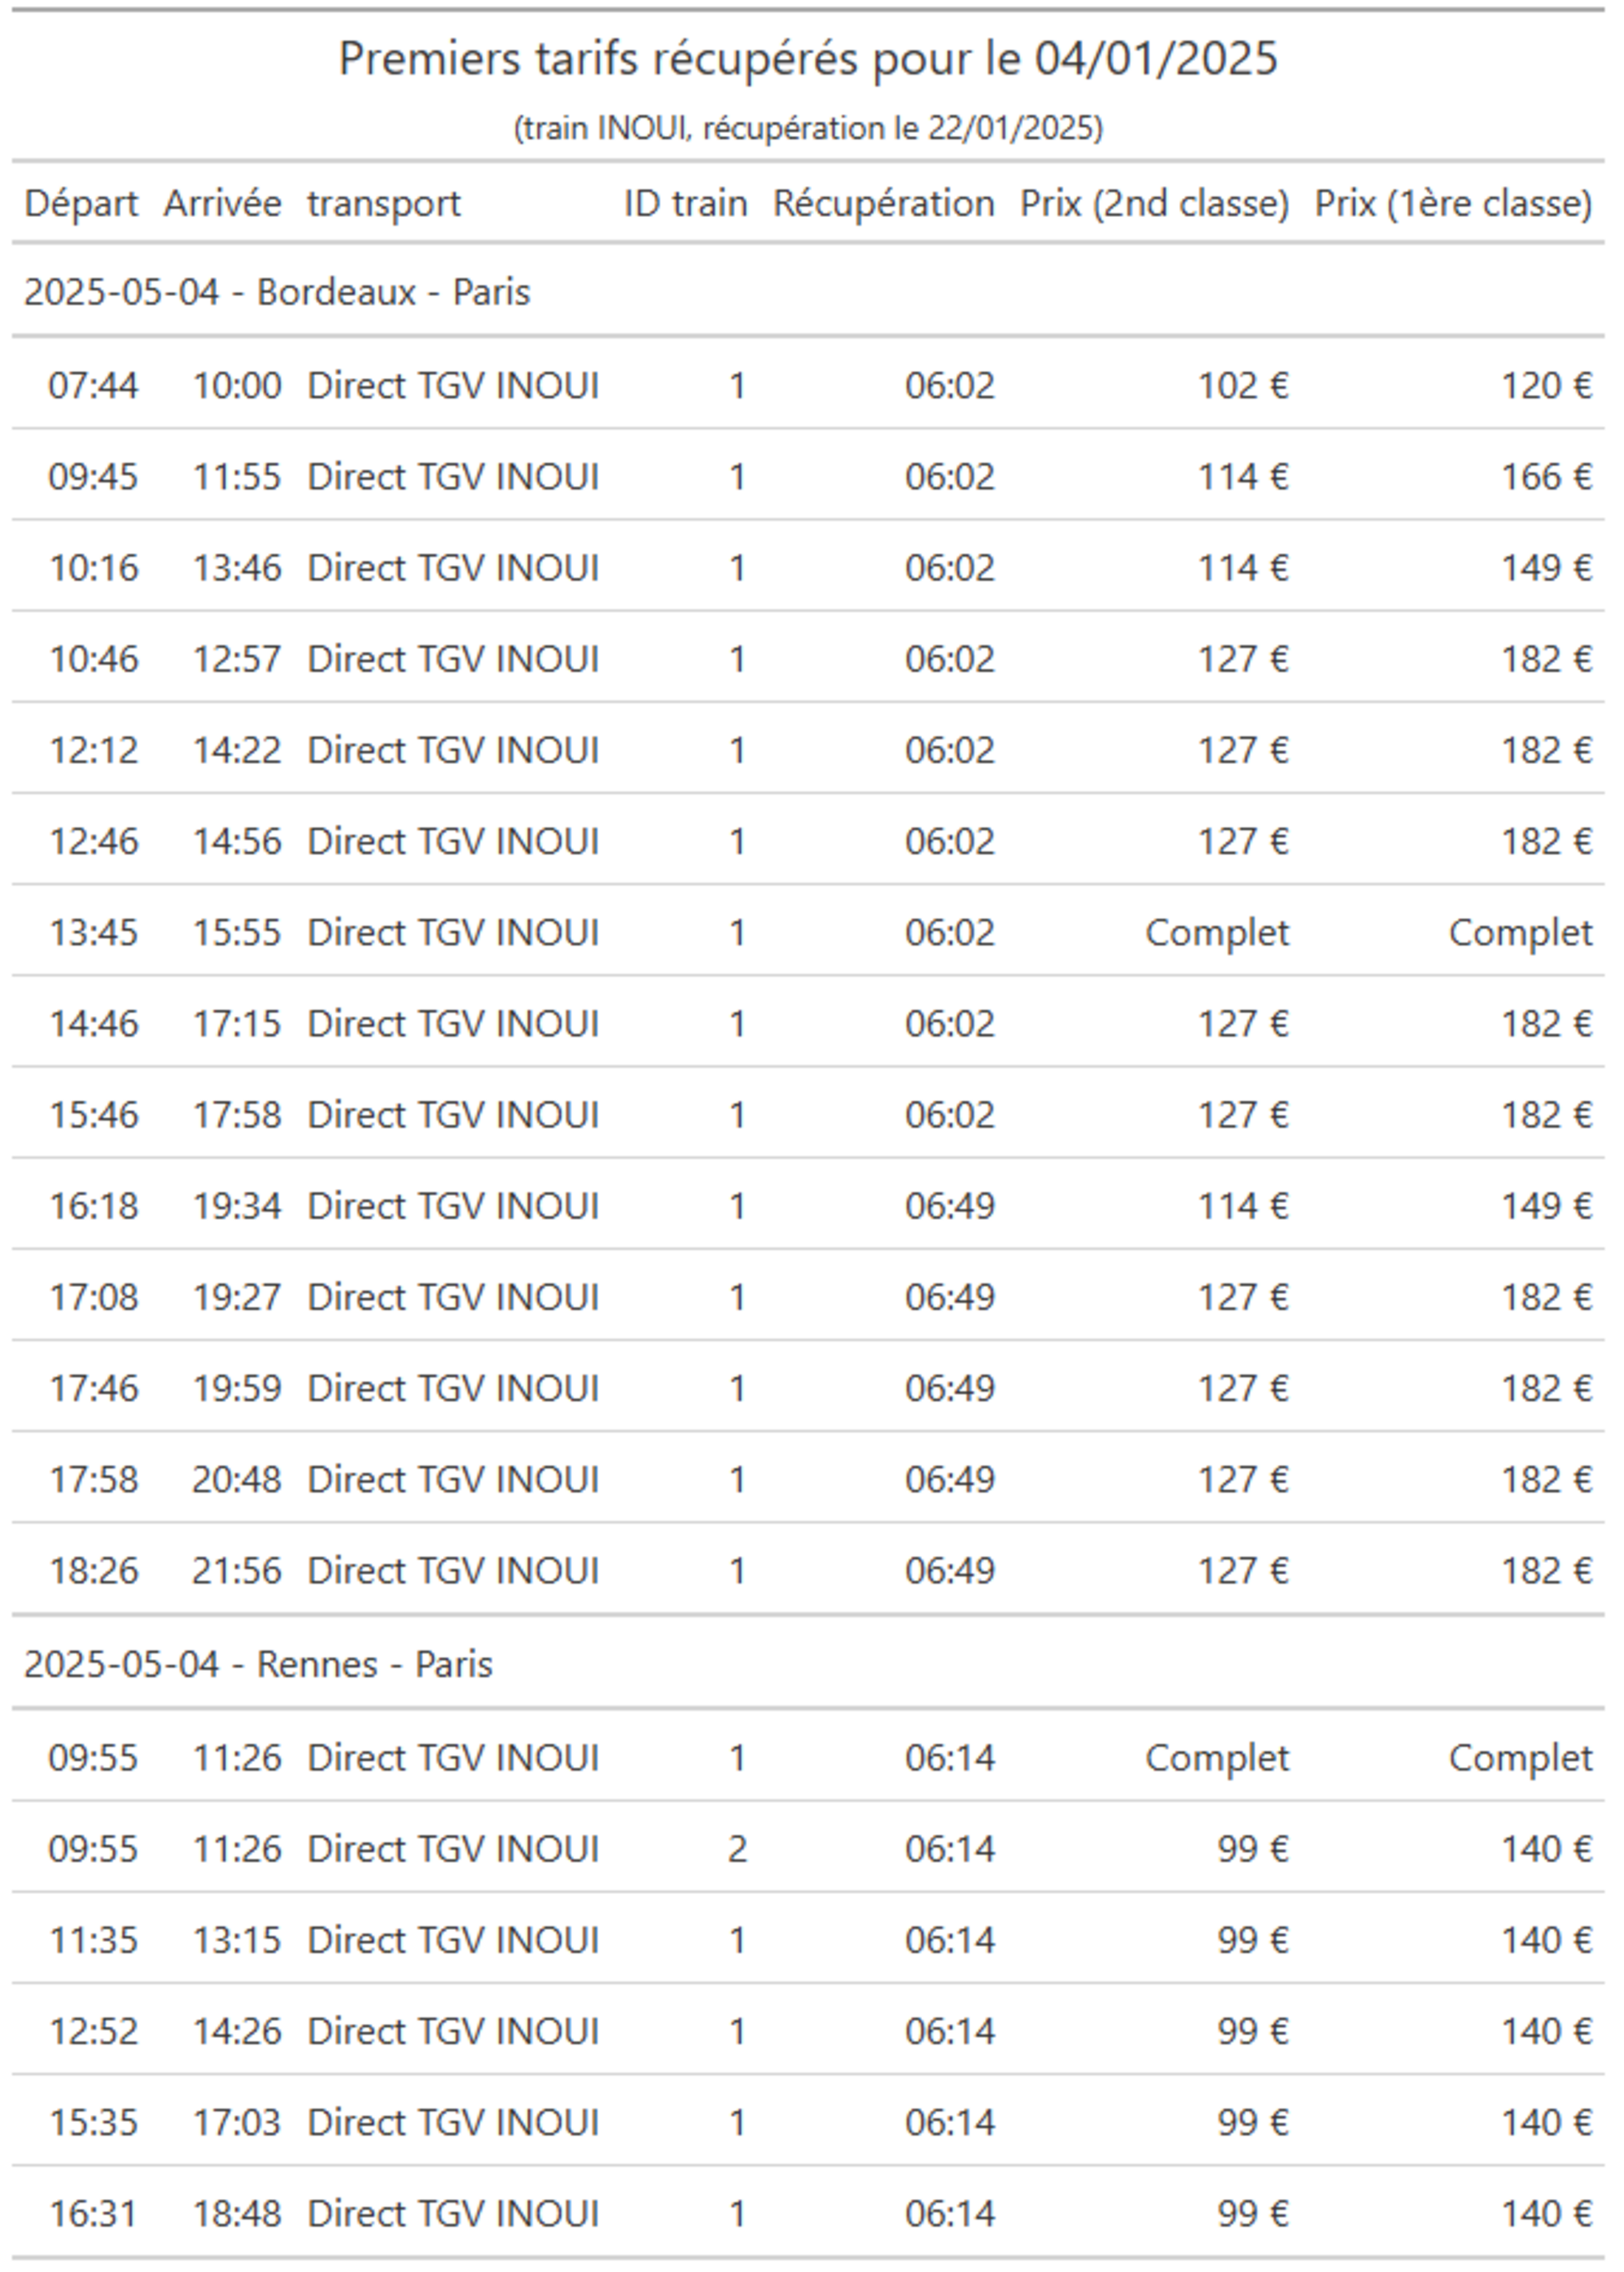The image size is (1624, 2272).
Task: Click the 07:44 departure time cell
Action: [93, 386]
